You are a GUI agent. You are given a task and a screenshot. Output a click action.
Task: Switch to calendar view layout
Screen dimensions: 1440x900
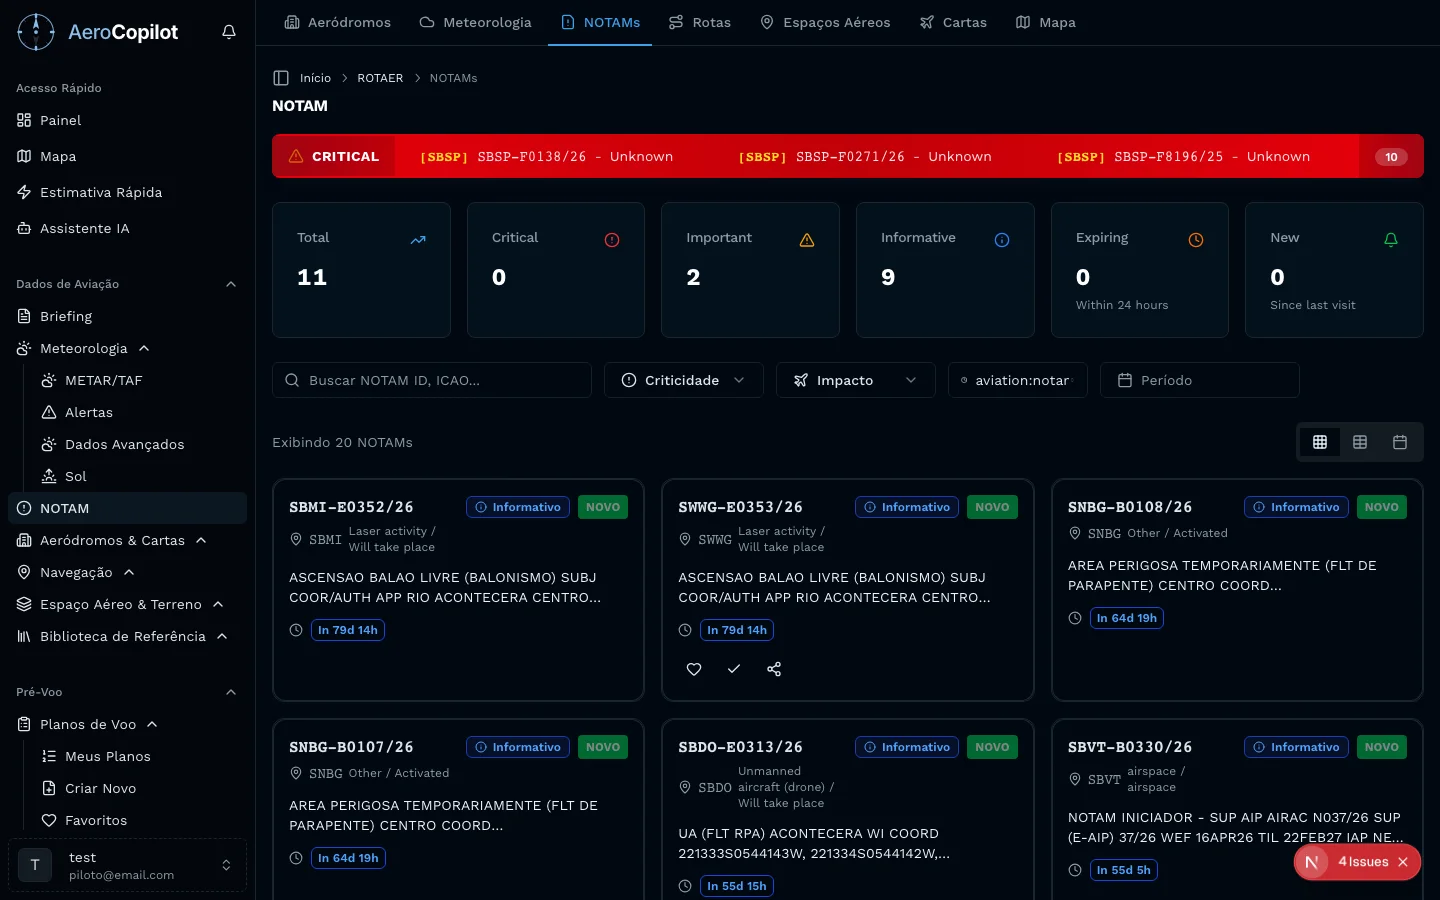pyautogui.click(x=1400, y=442)
